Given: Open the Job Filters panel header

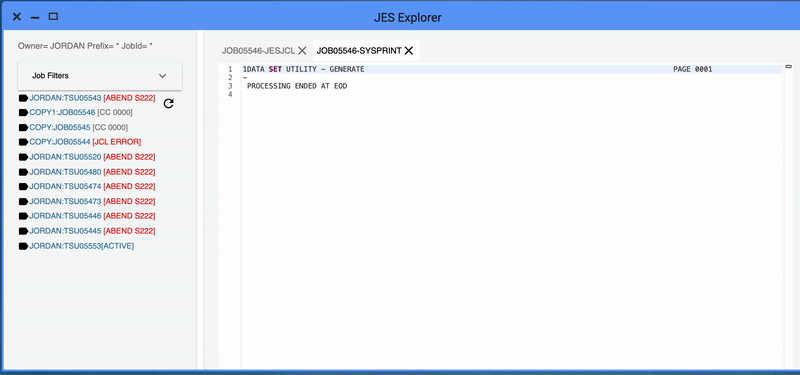Looking at the screenshot, I should coord(100,76).
